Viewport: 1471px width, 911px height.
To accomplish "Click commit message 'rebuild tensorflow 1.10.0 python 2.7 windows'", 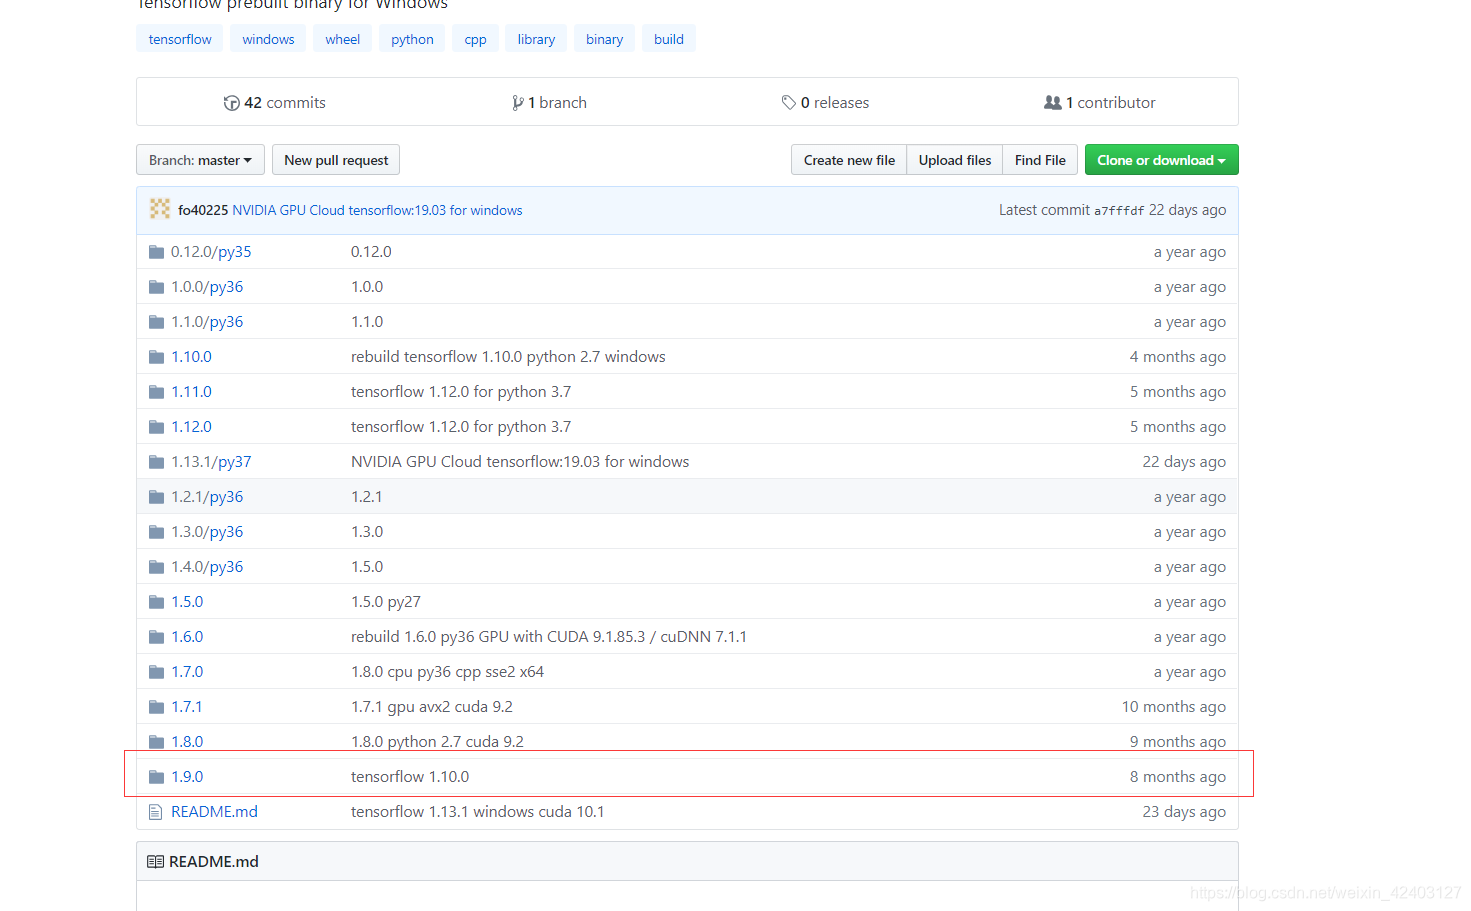I will coord(508,357).
